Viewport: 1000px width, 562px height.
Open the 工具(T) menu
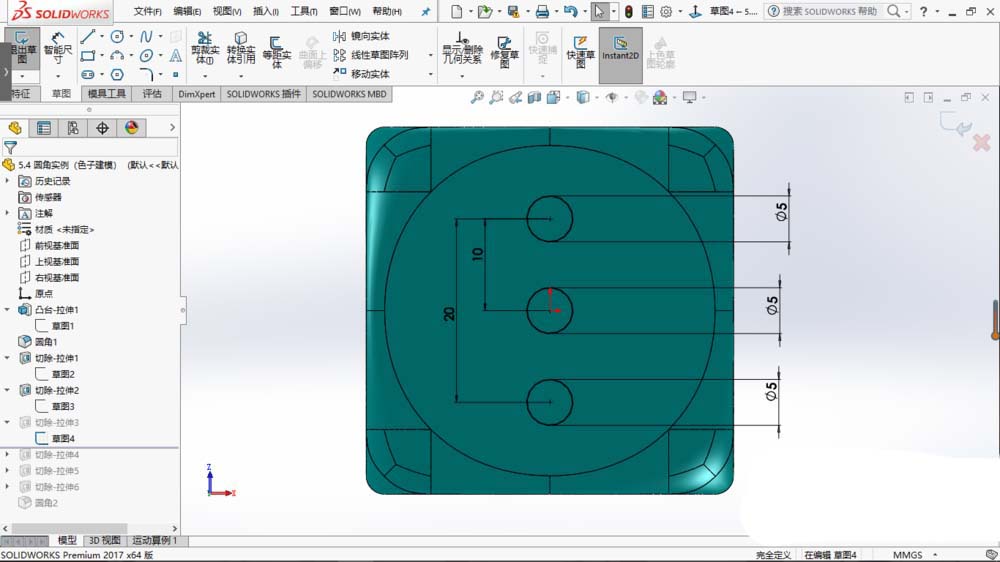pos(304,11)
